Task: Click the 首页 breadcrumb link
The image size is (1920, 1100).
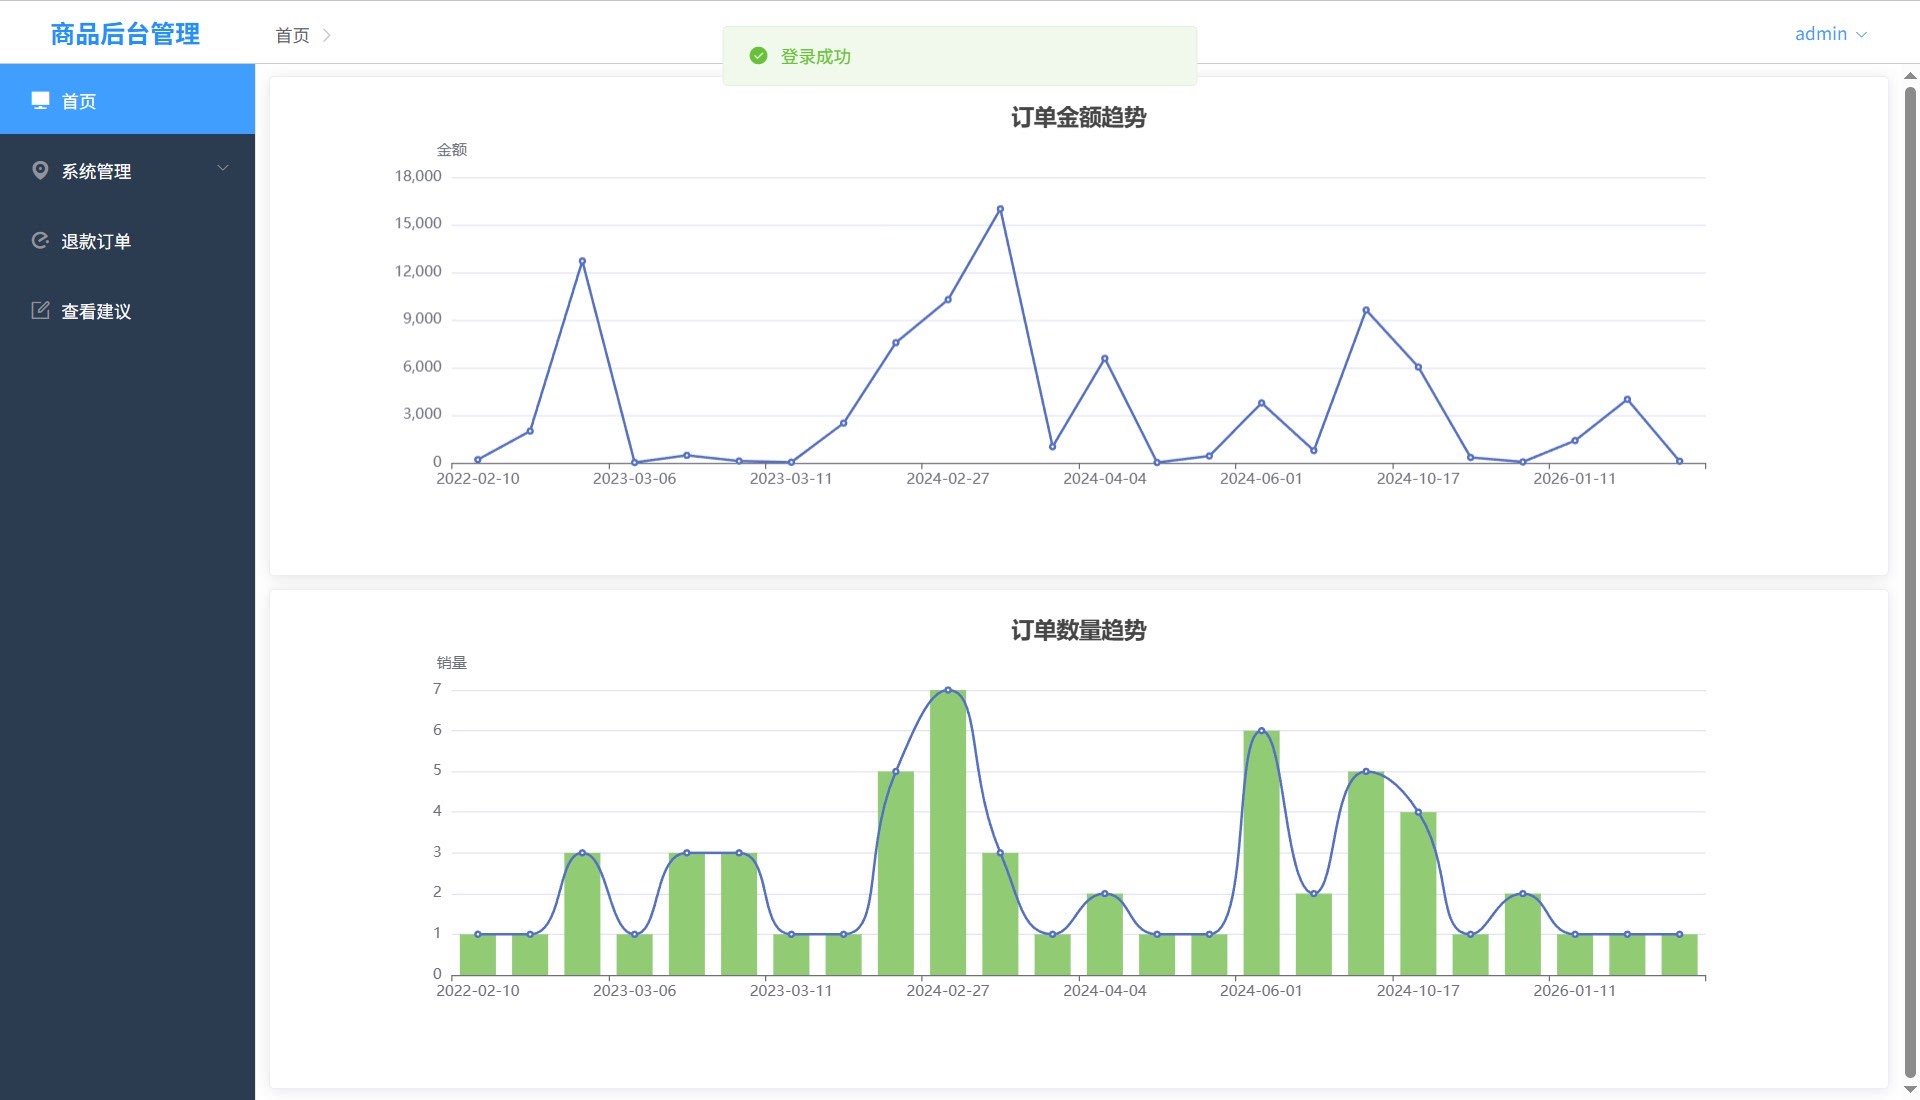Action: pyautogui.click(x=292, y=35)
